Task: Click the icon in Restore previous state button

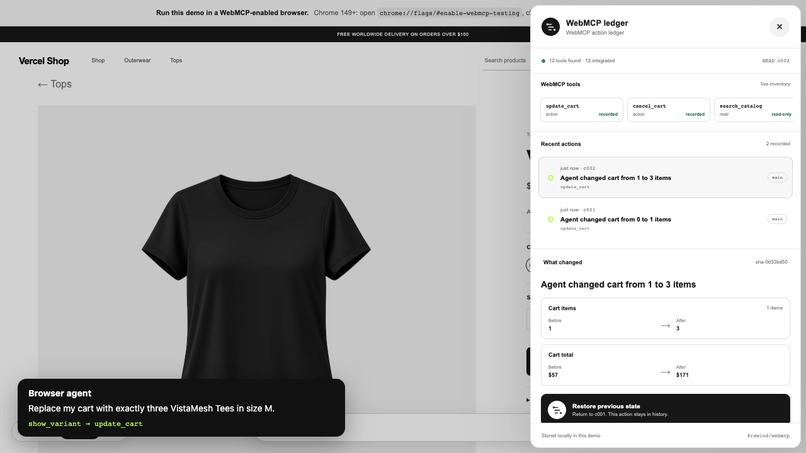Action: (557, 410)
